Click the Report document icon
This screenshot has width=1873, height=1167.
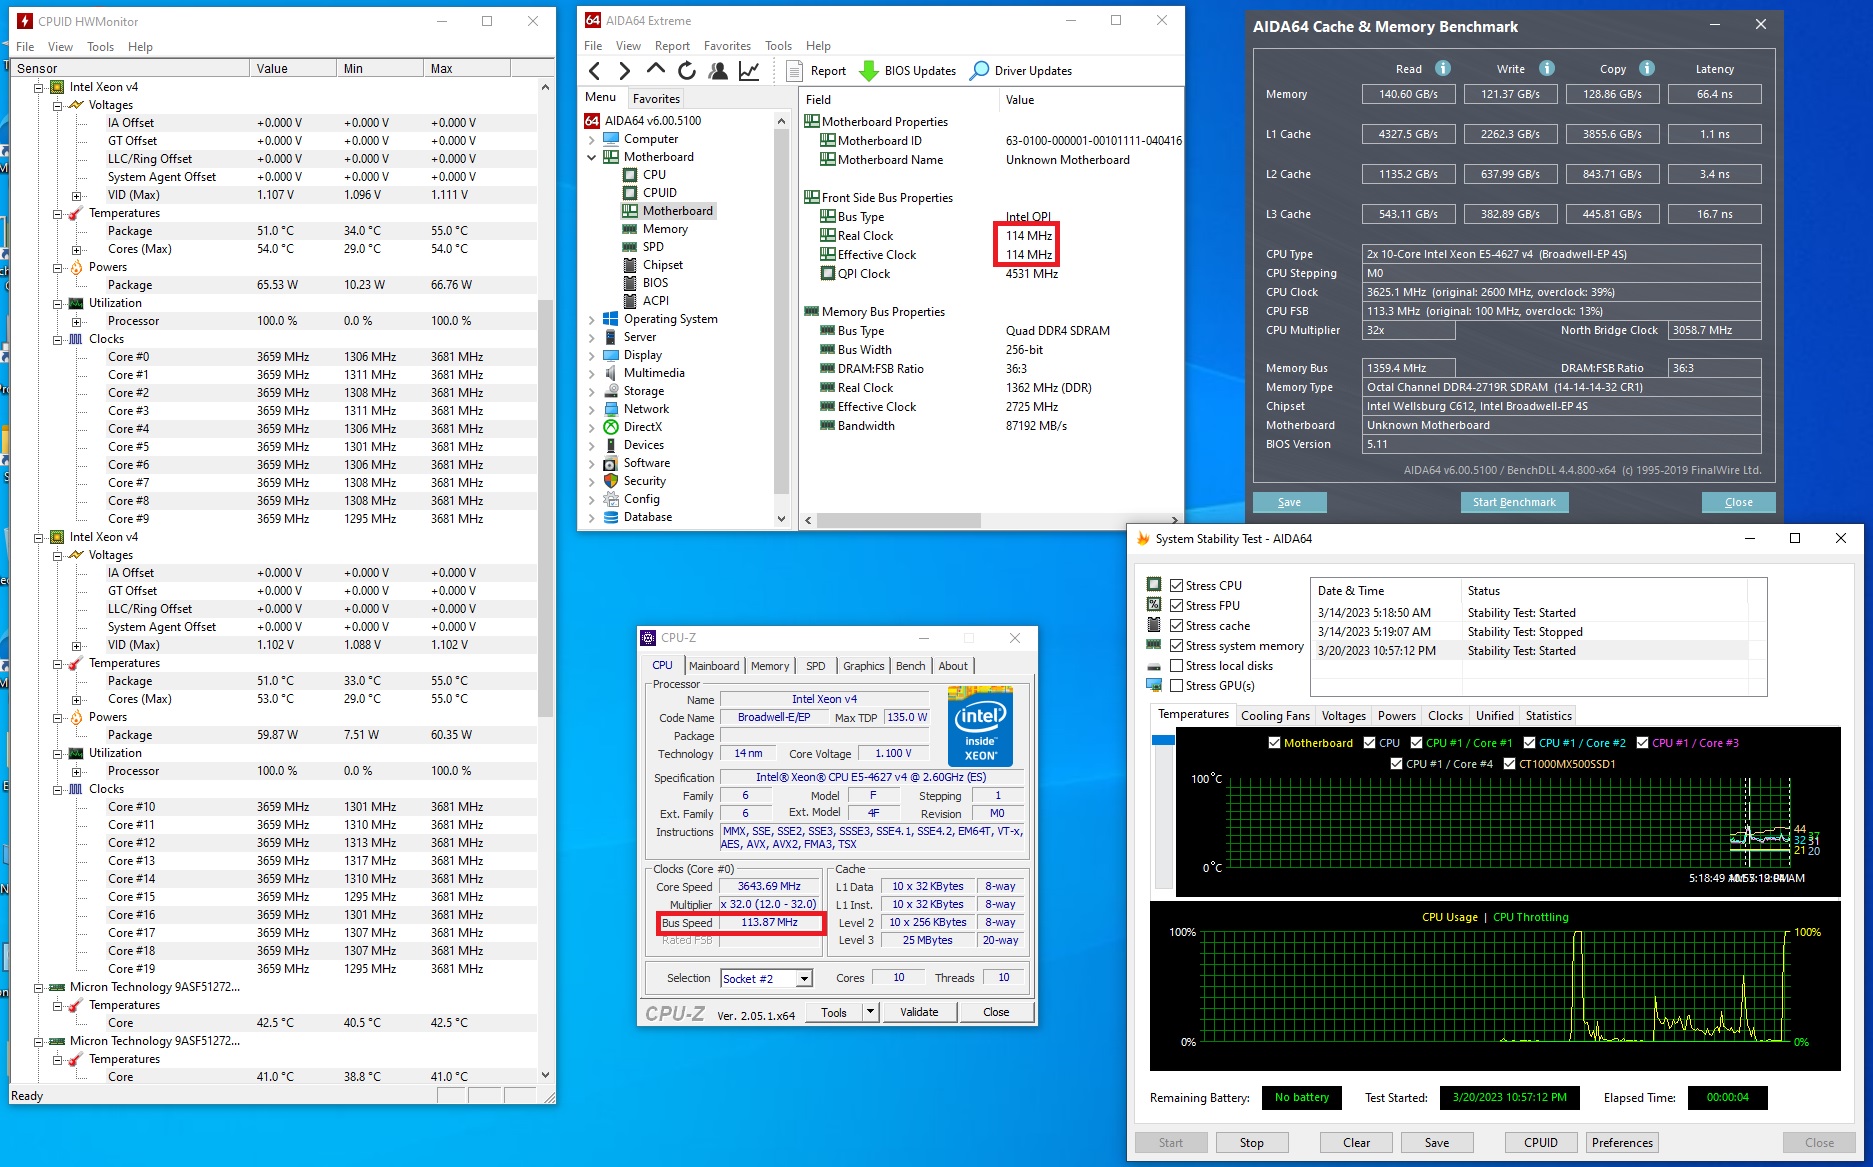pyautogui.click(x=795, y=70)
